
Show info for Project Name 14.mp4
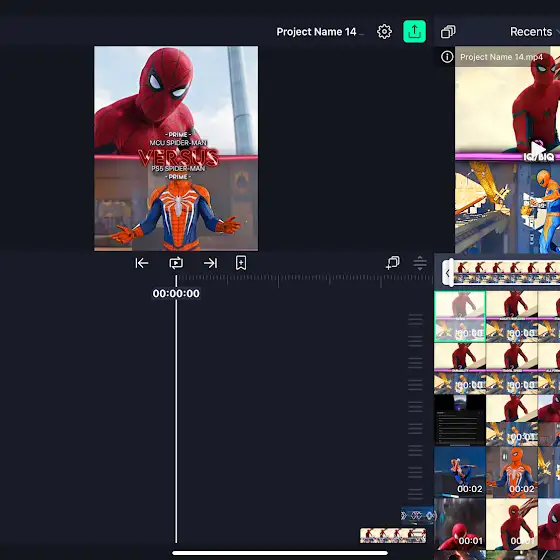tap(447, 57)
